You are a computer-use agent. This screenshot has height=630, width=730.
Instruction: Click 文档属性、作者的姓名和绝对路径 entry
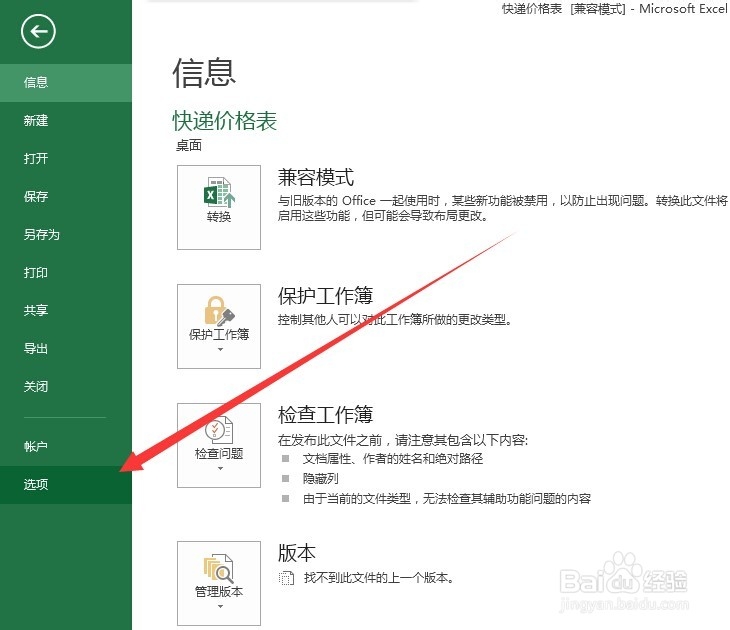[393, 459]
